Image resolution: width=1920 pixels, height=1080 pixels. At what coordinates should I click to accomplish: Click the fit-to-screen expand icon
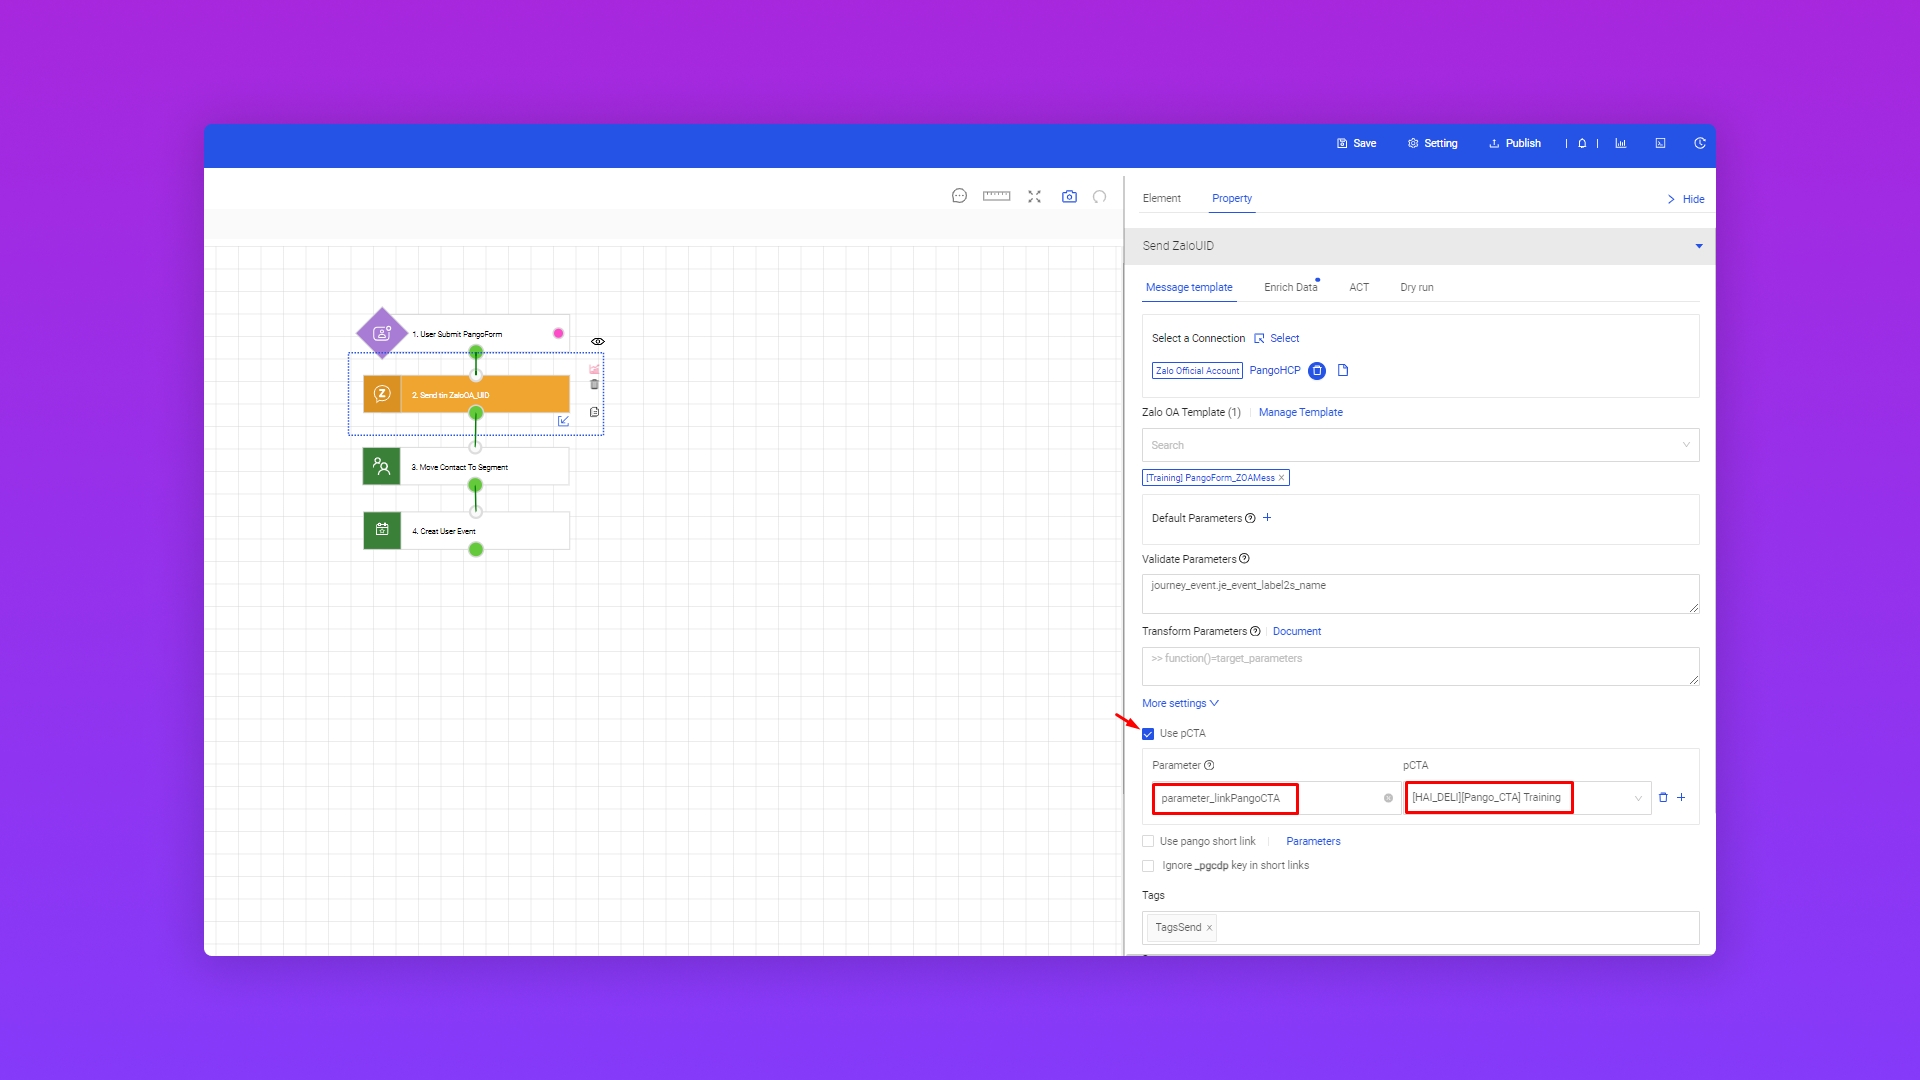1034,197
